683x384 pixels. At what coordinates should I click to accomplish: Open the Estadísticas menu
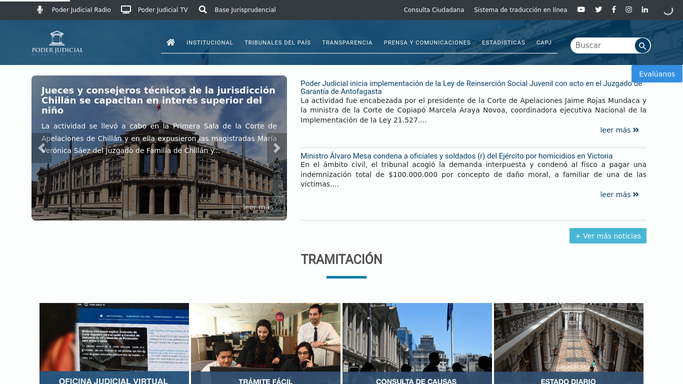tap(503, 42)
